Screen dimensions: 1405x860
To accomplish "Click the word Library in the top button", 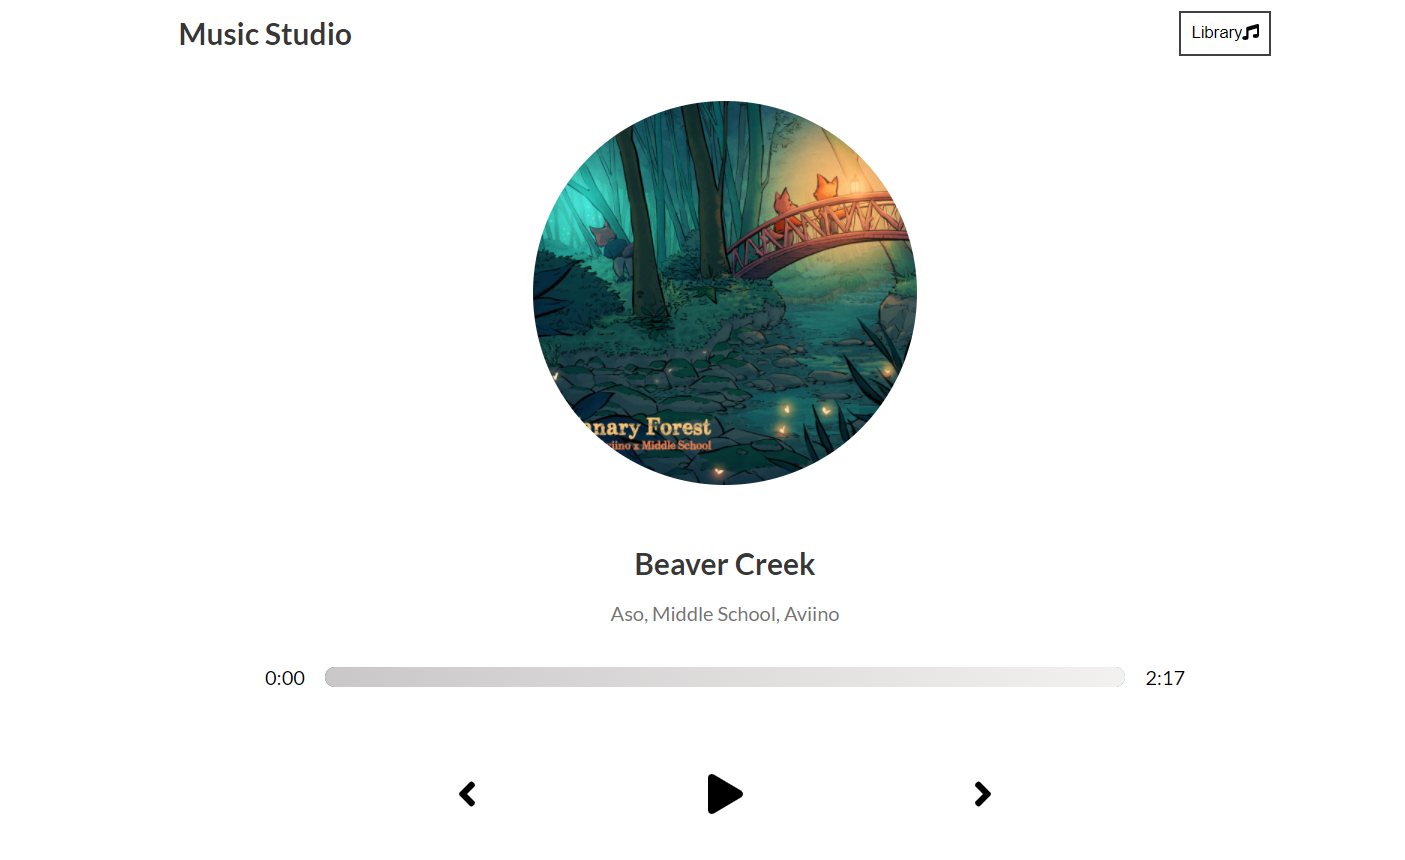I will click(x=1216, y=33).
